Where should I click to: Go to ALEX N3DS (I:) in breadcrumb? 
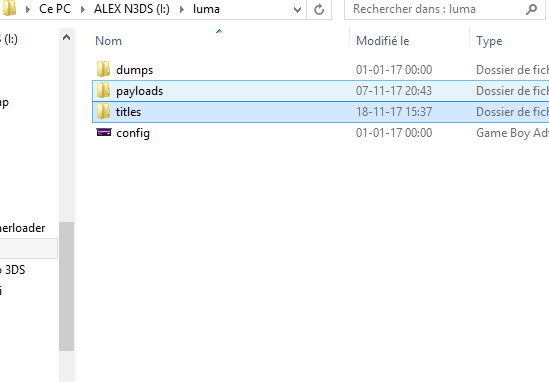coord(132,9)
